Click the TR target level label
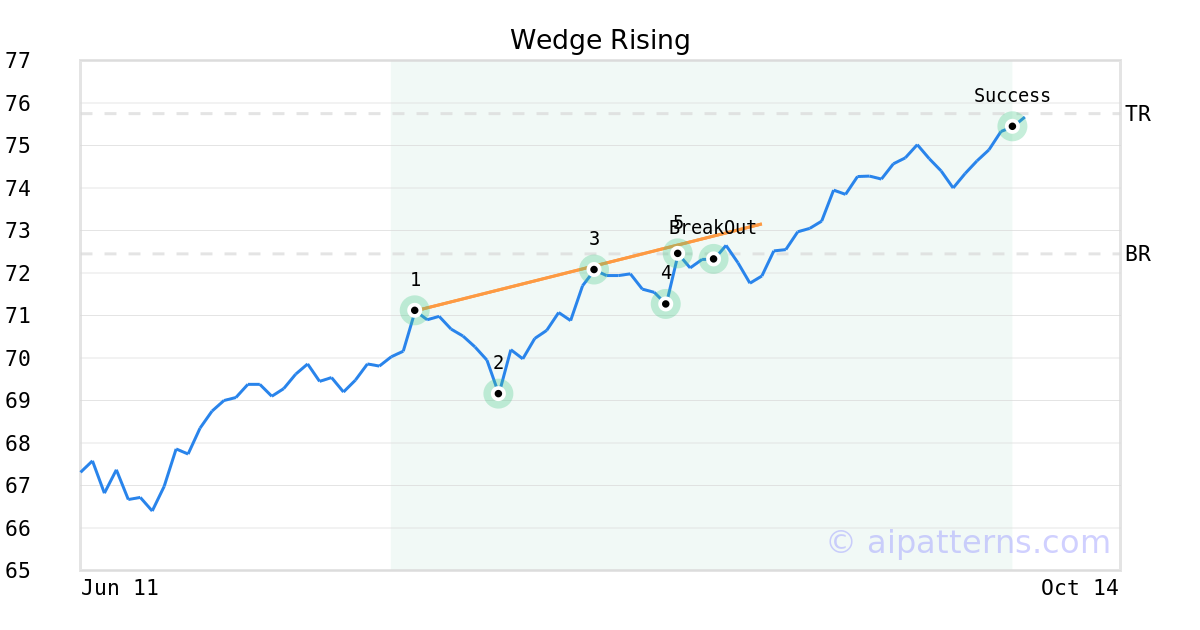1200x630 pixels. pos(1138,114)
